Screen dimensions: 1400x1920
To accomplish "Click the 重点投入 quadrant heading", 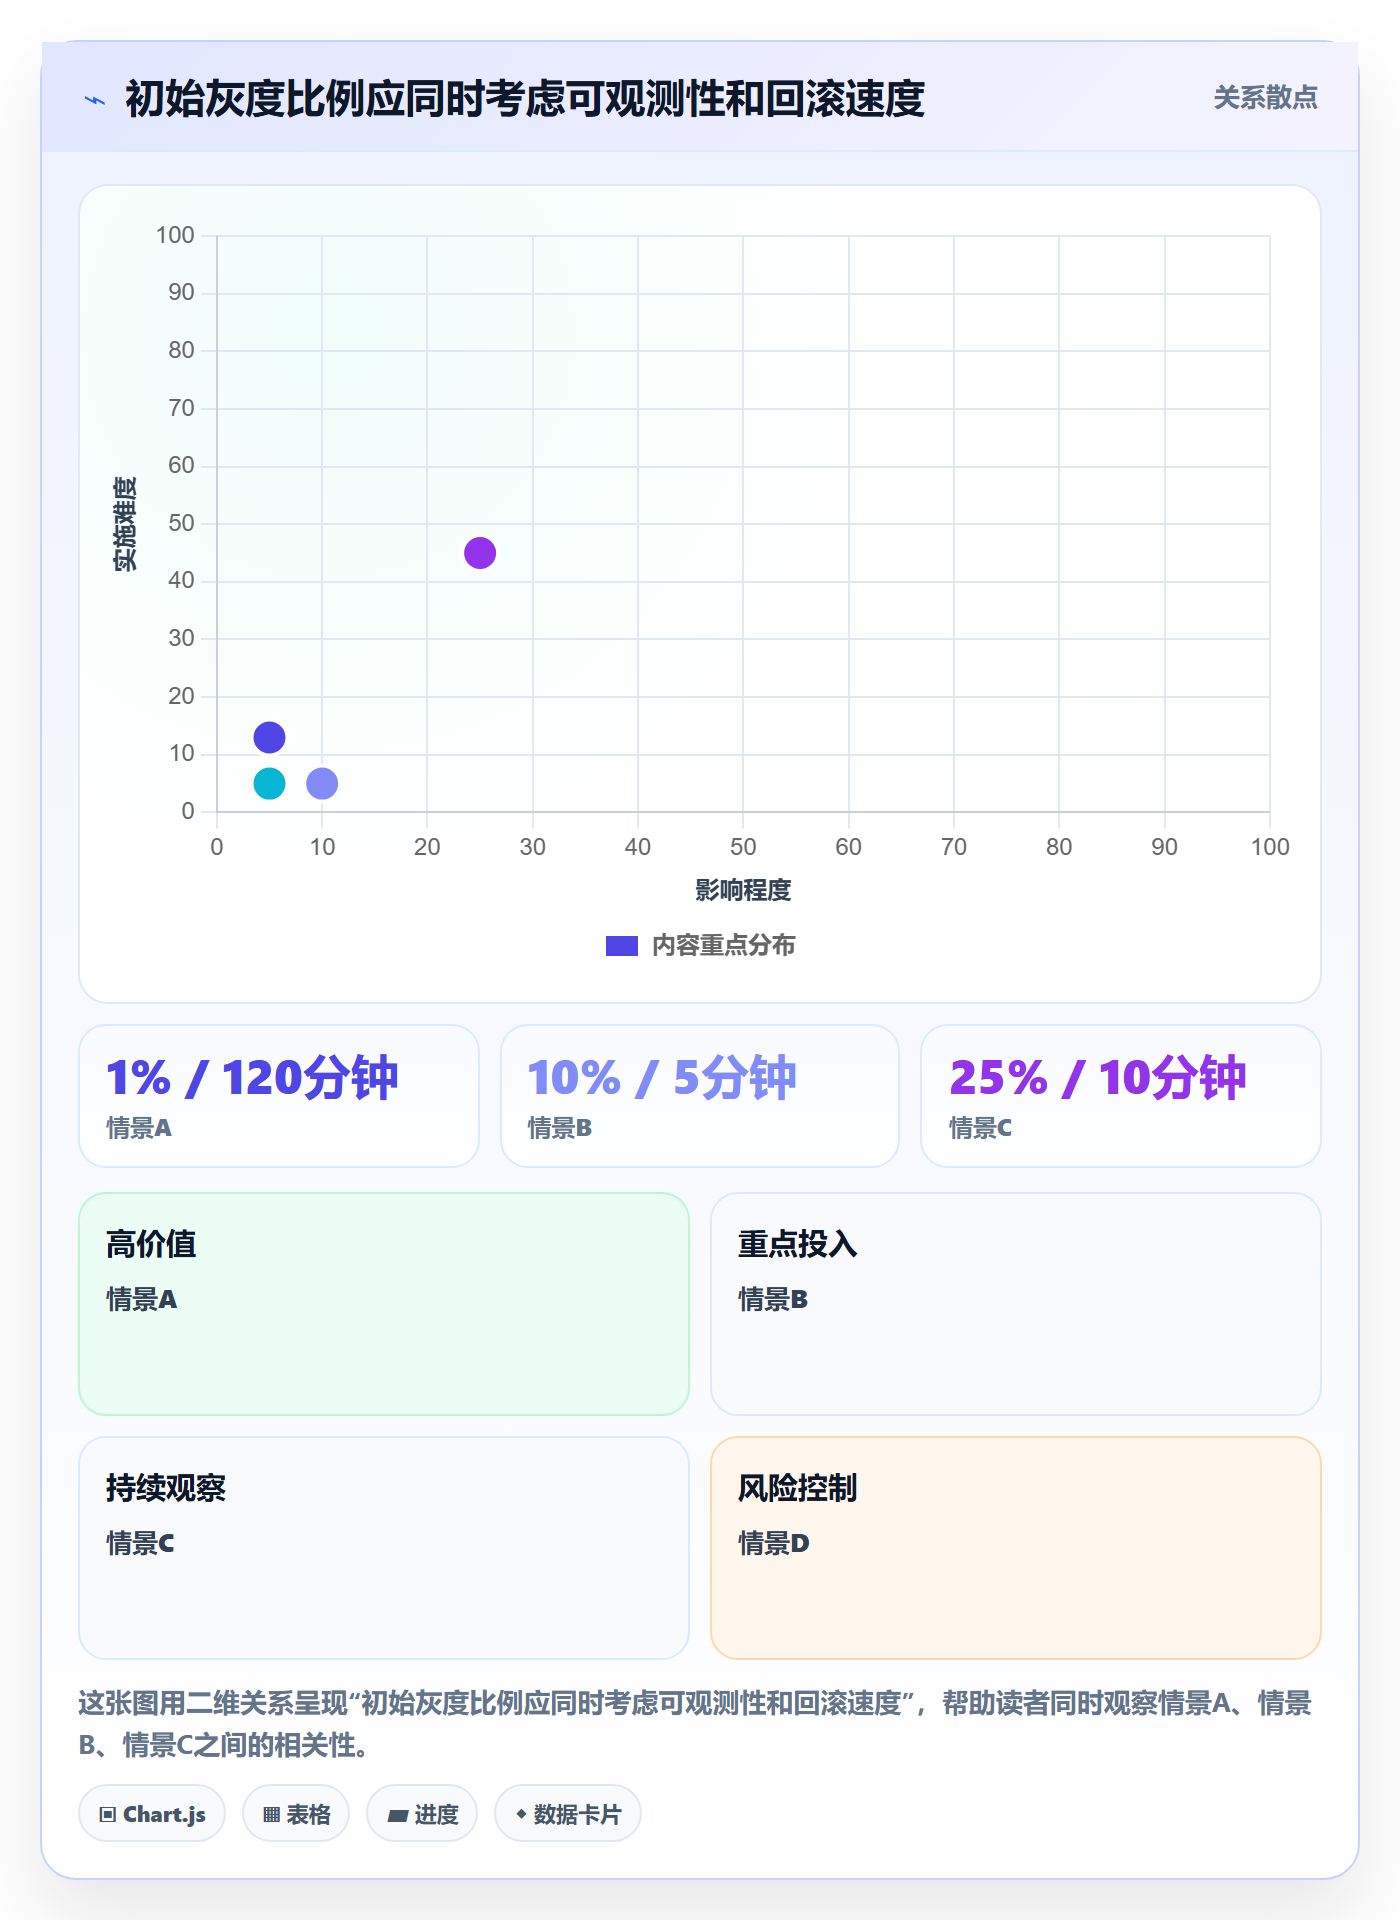I will 798,1244.
